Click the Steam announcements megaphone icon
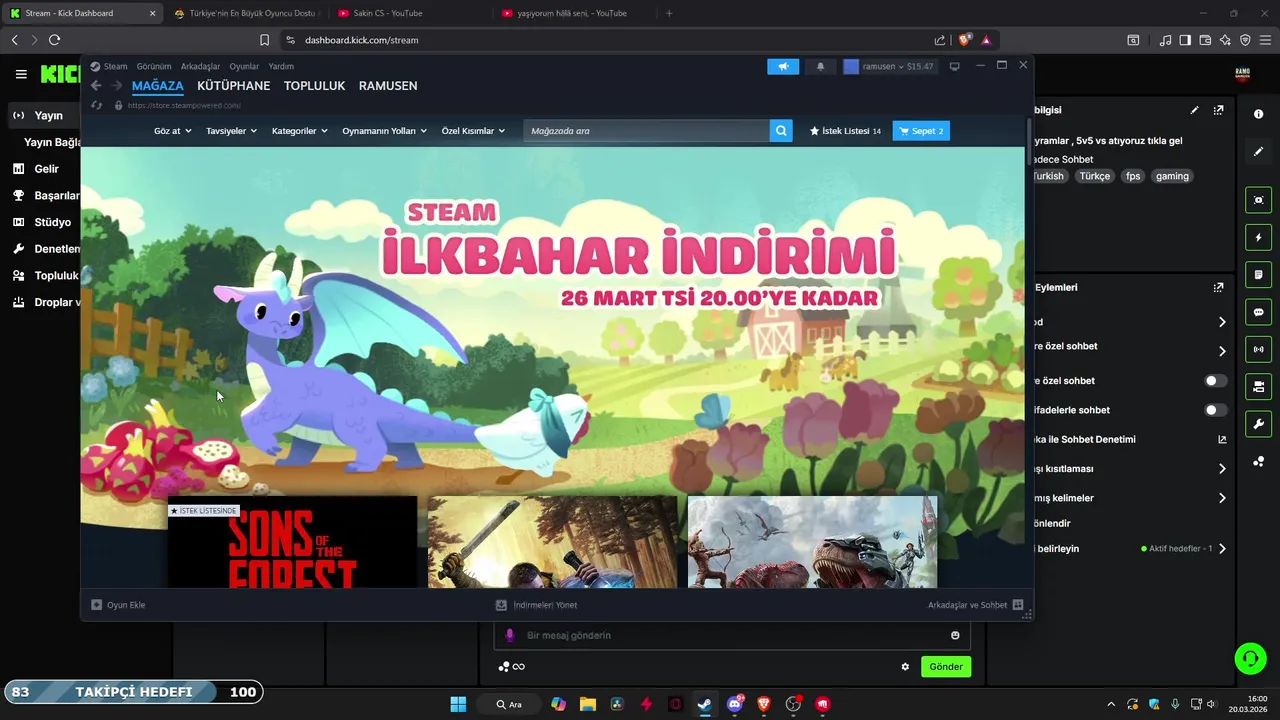Viewport: 1280px width, 720px height. 783,66
